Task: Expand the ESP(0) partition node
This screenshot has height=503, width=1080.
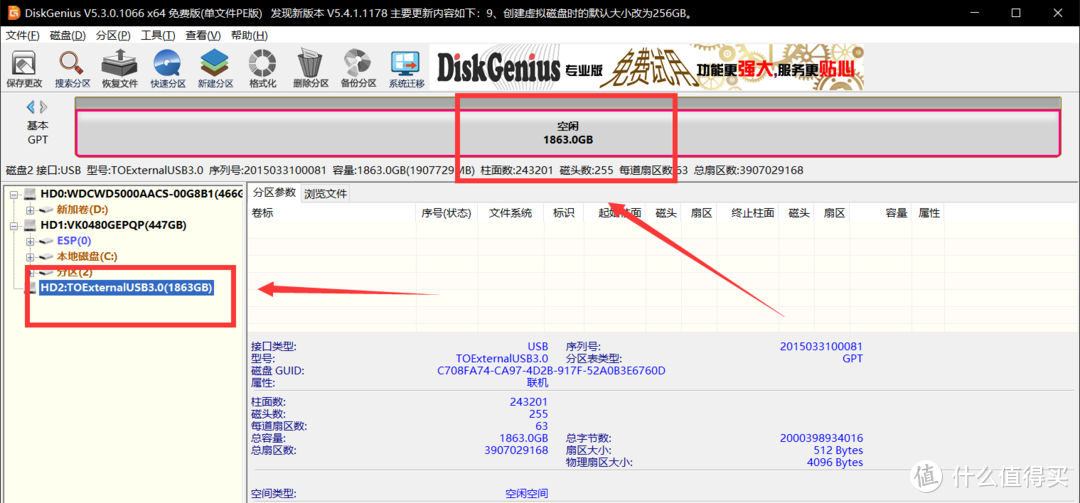Action: click(x=30, y=241)
